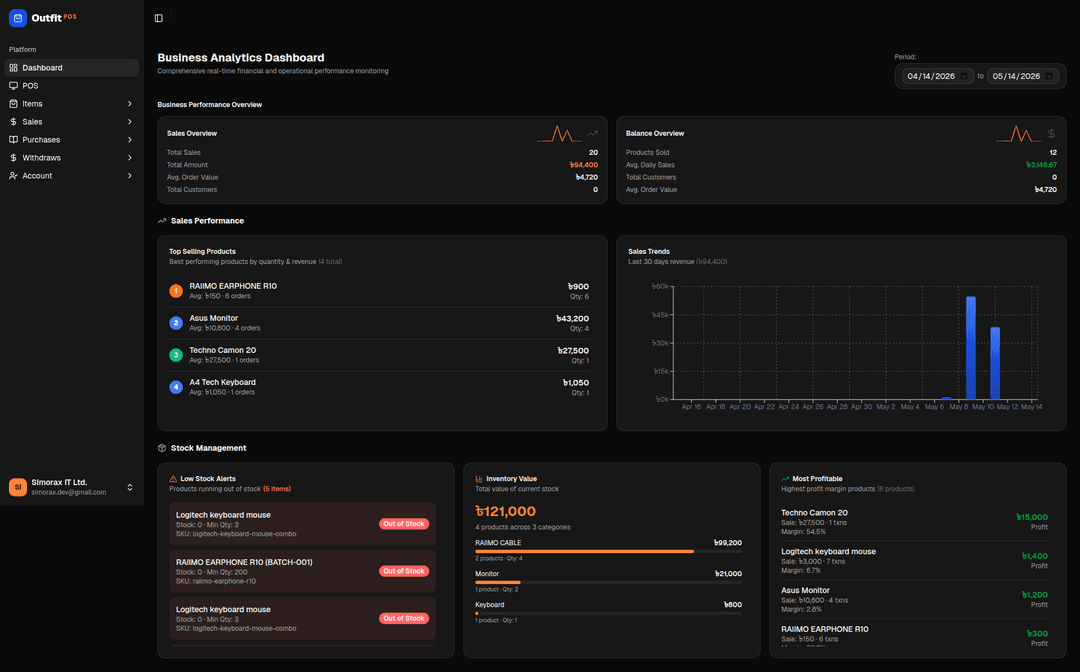The height and width of the screenshot is (672, 1080).
Task: Click the ৳15,000 profit value
Action: pos(1032,517)
